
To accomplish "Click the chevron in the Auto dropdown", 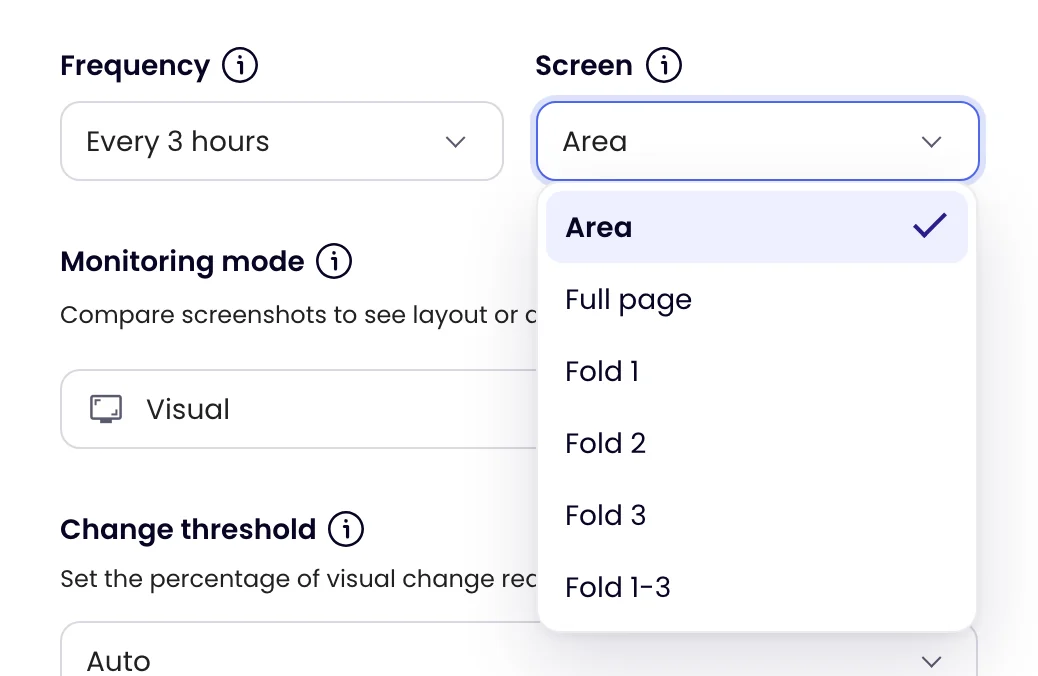I will pos(931,661).
